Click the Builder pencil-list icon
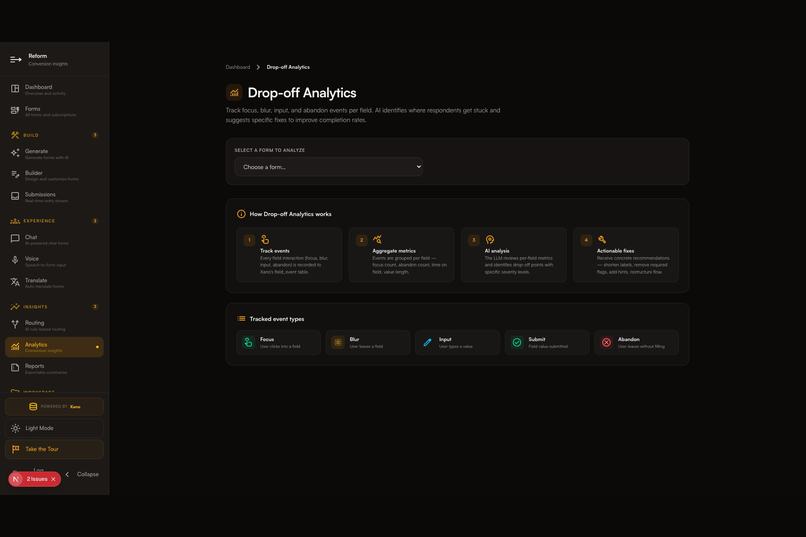The height and width of the screenshot is (537, 806). pyautogui.click(x=15, y=175)
